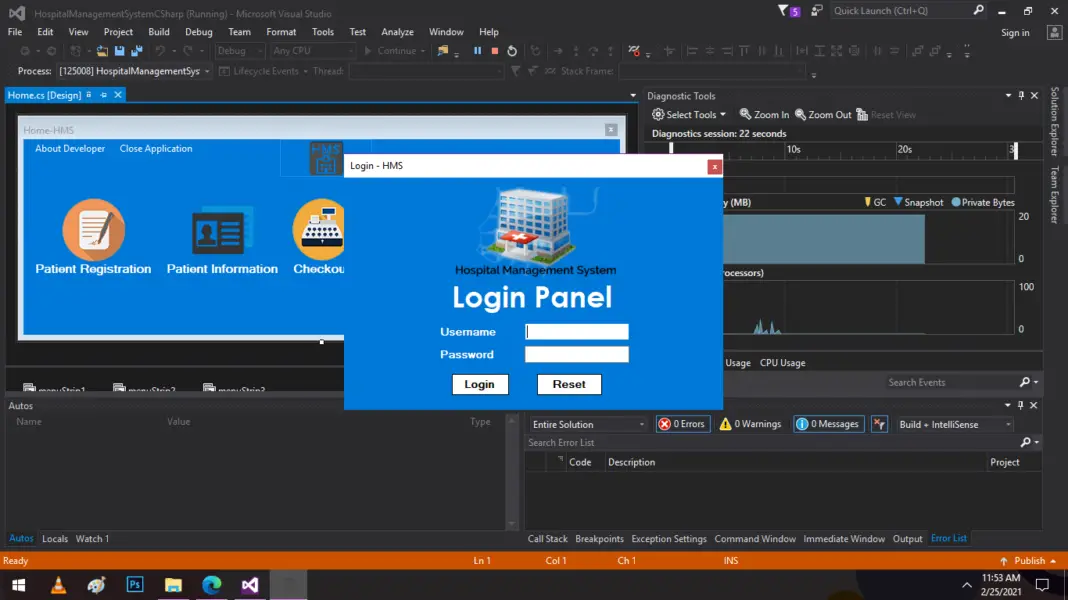Open the Format menu
This screenshot has width=1068, height=600.
[x=281, y=32]
